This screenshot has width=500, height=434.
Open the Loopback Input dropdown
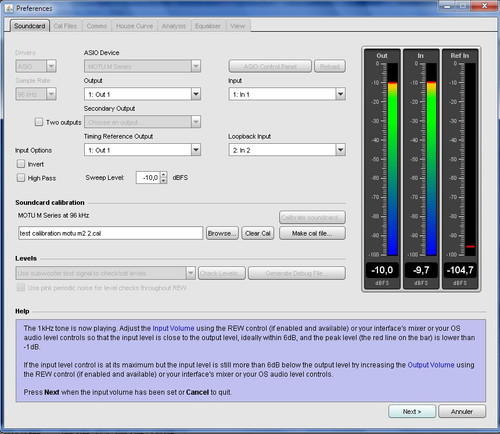[x=287, y=150]
